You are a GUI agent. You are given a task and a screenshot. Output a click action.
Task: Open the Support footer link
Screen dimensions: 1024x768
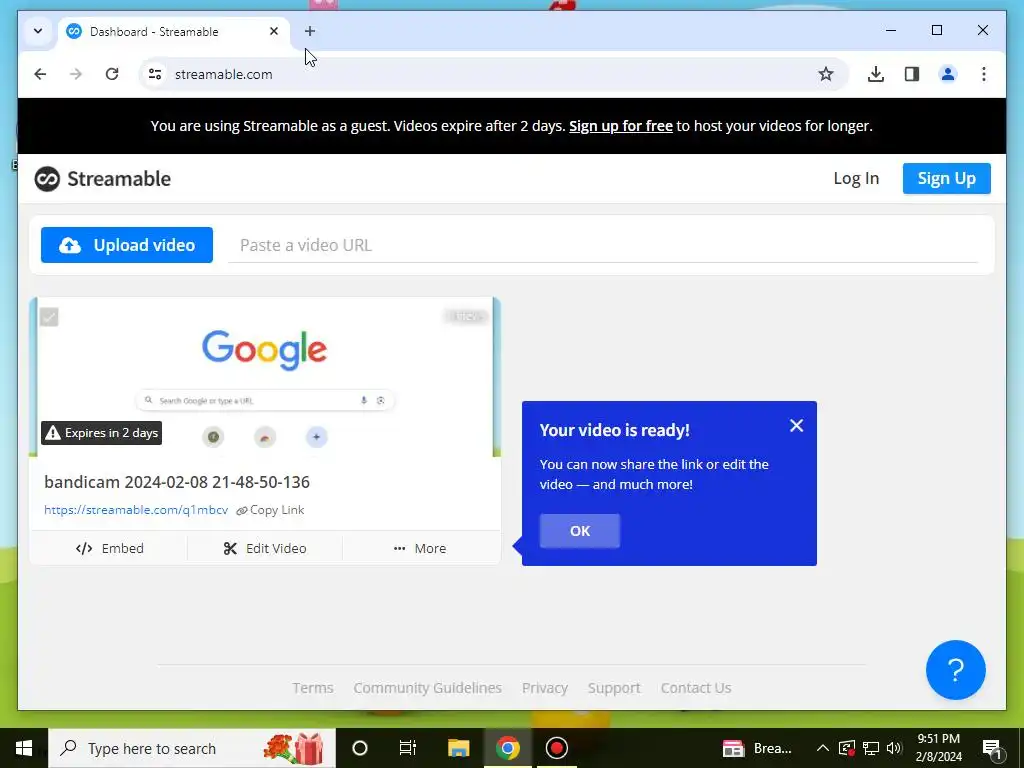coord(614,688)
